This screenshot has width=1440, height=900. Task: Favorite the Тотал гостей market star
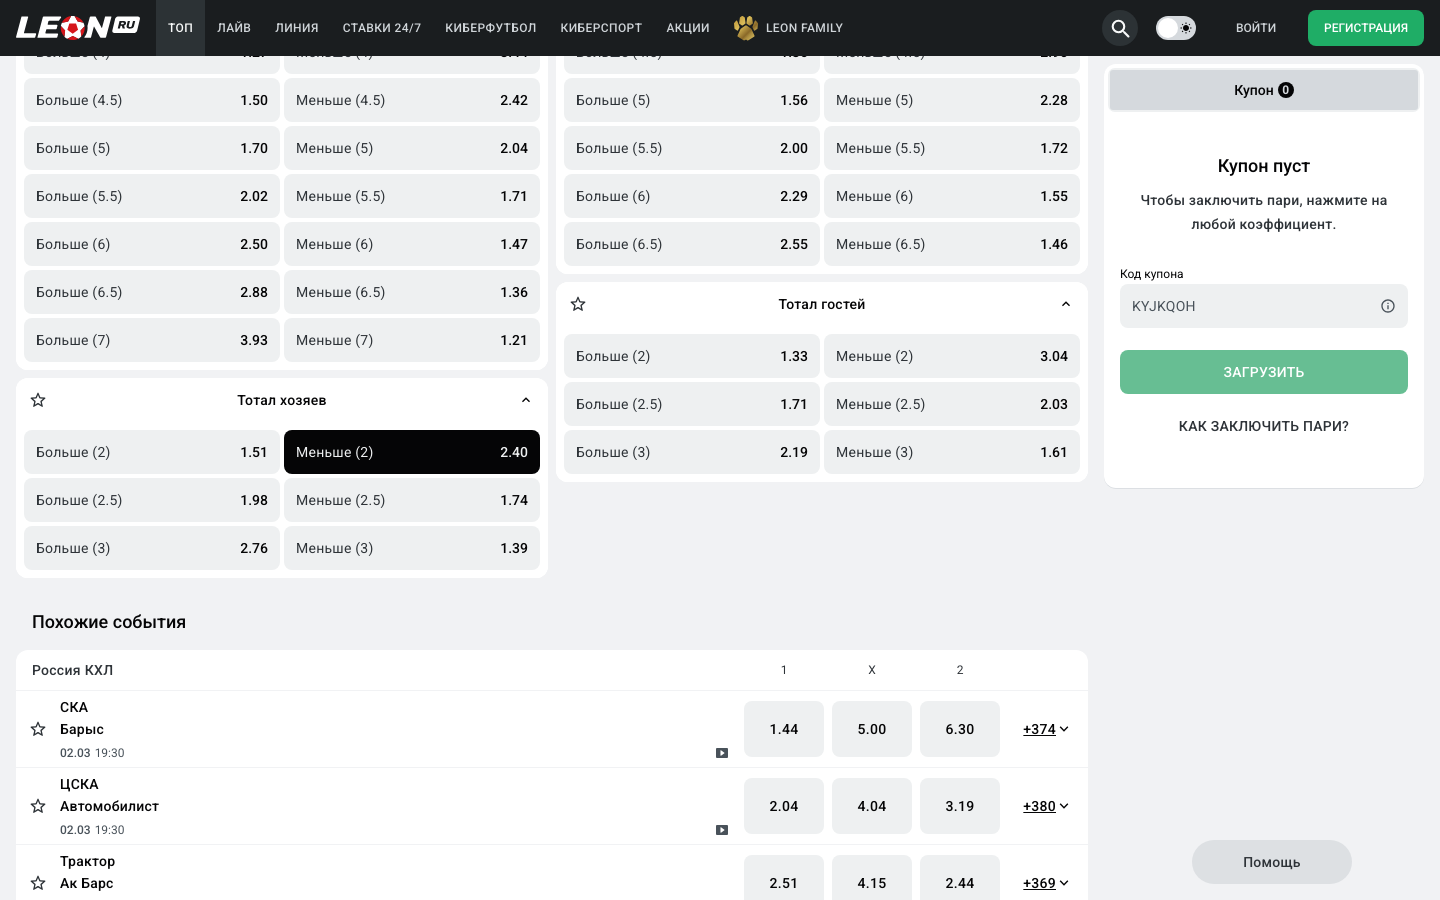point(578,304)
